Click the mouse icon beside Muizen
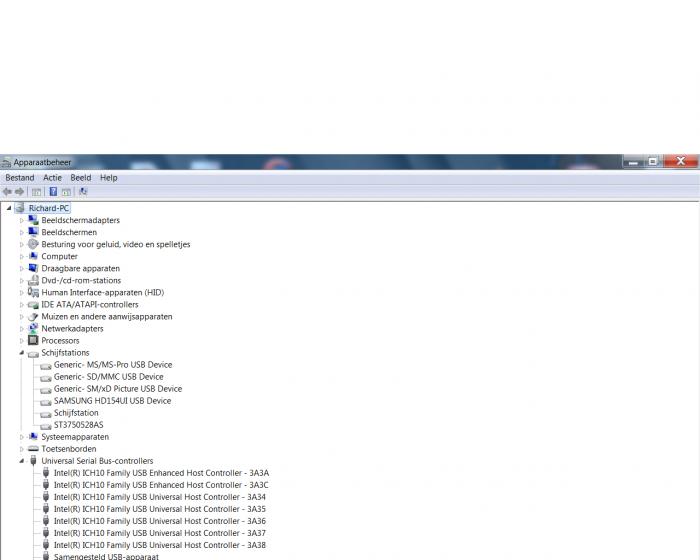 click(33, 316)
